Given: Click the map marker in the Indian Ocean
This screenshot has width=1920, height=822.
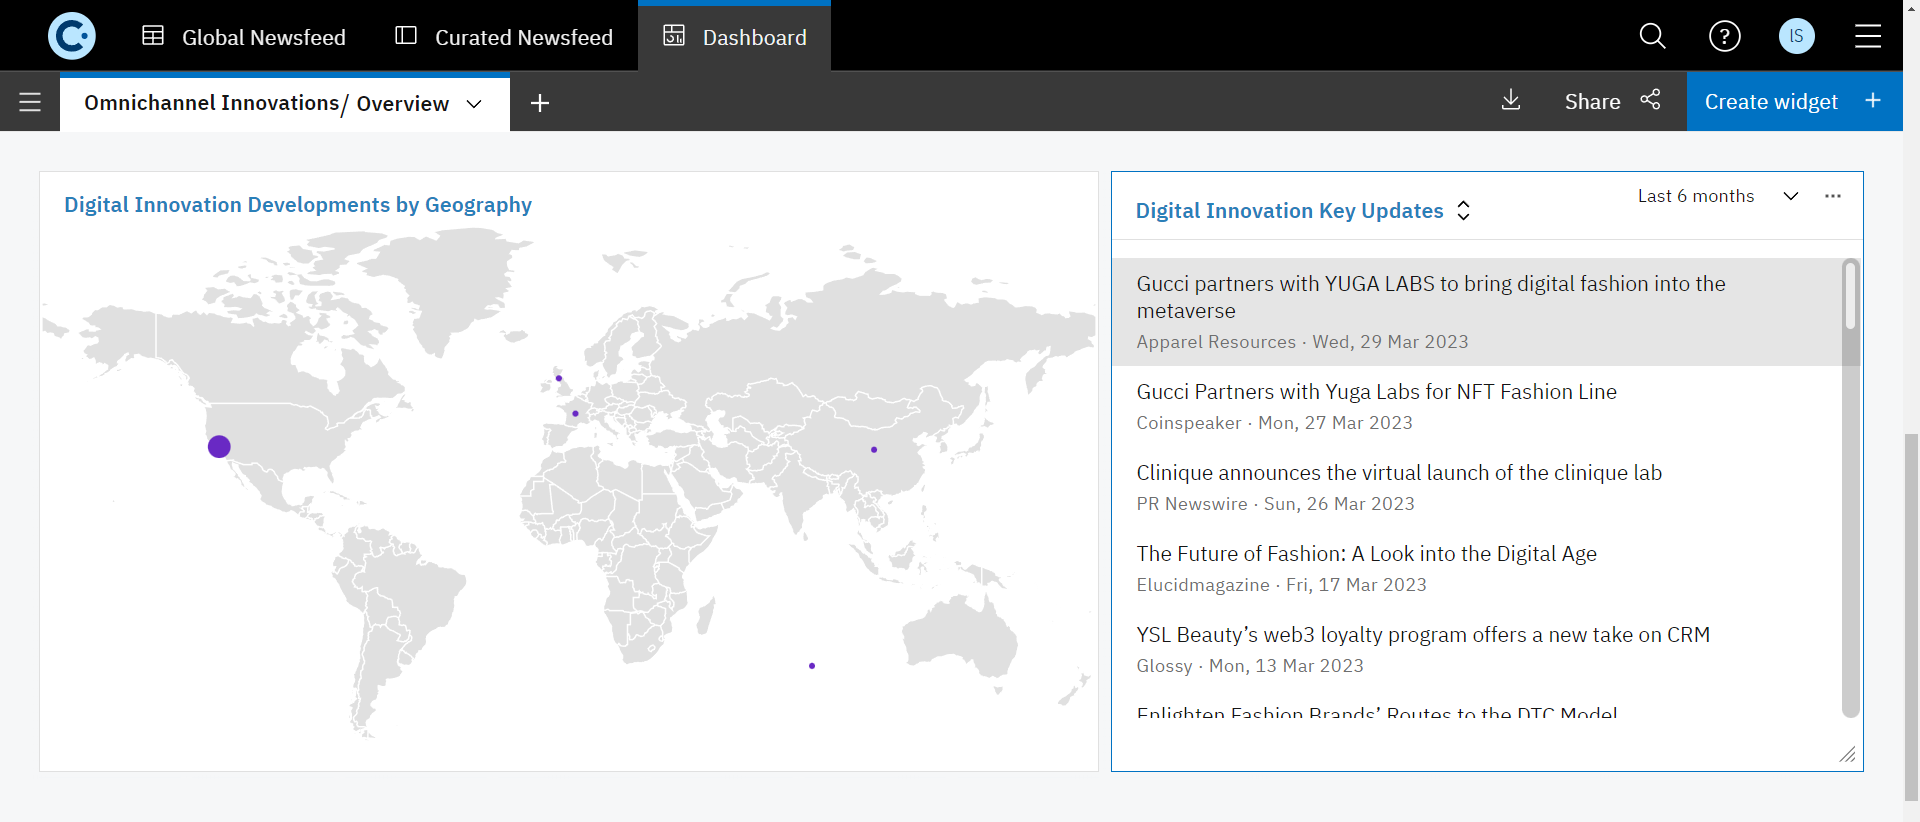Looking at the screenshot, I should point(812,666).
